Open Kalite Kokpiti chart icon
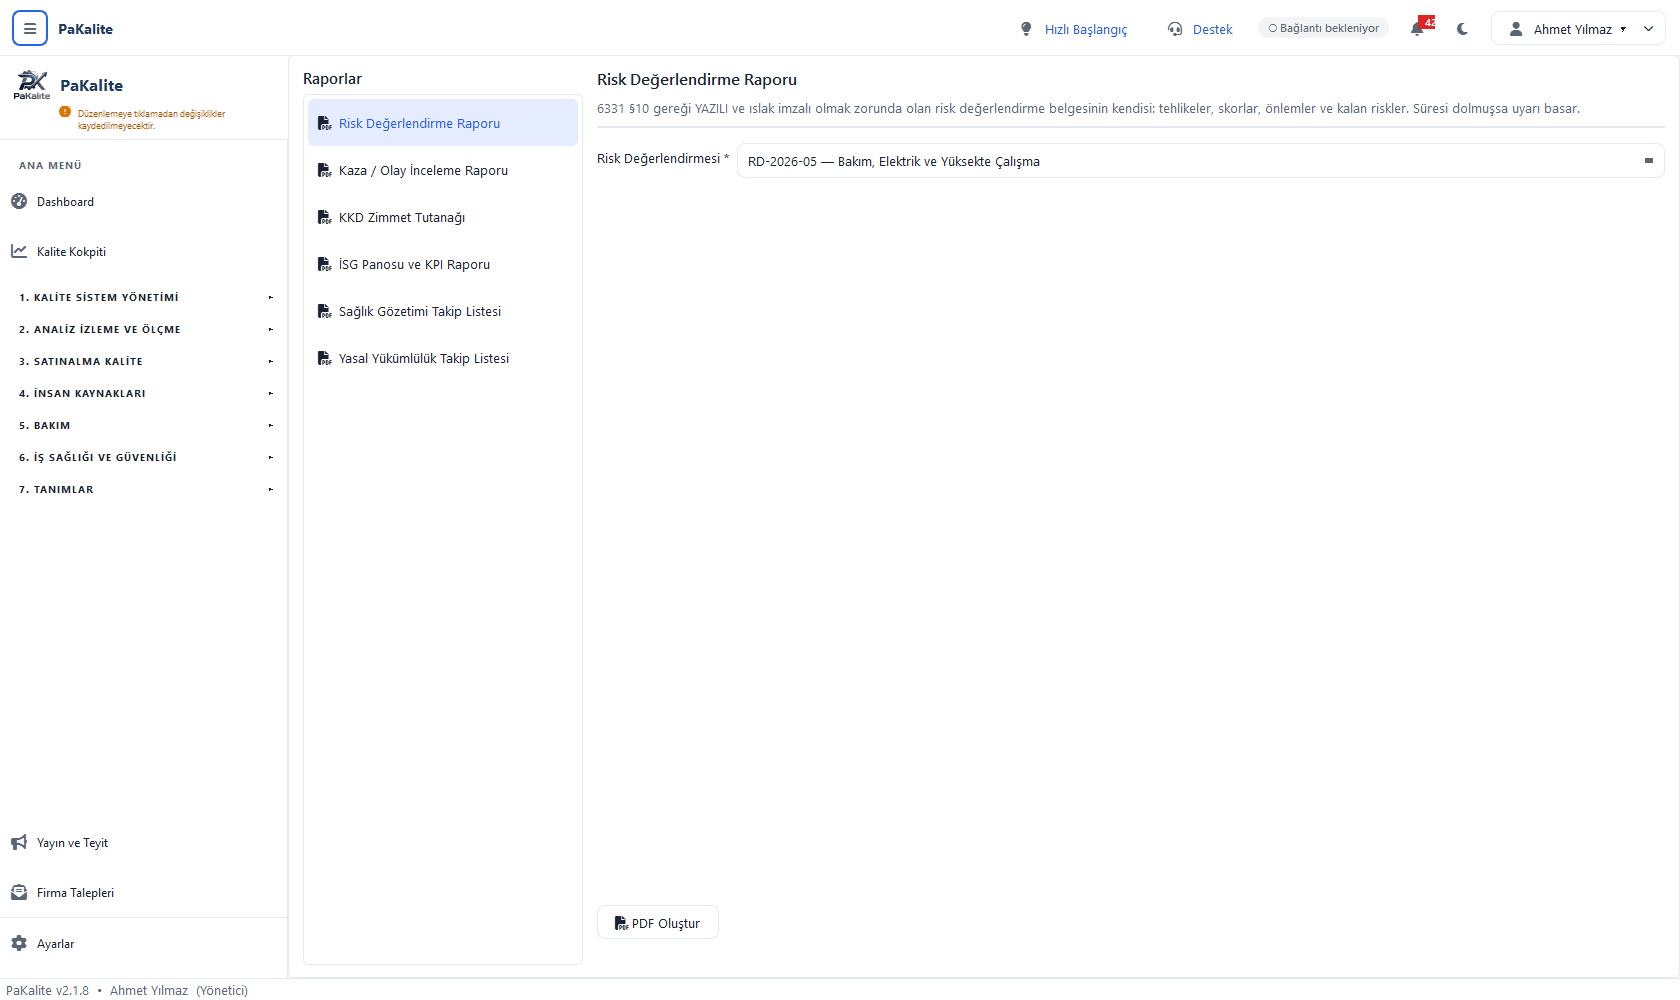1680x1000 pixels. pyautogui.click(x=19, y=251)
